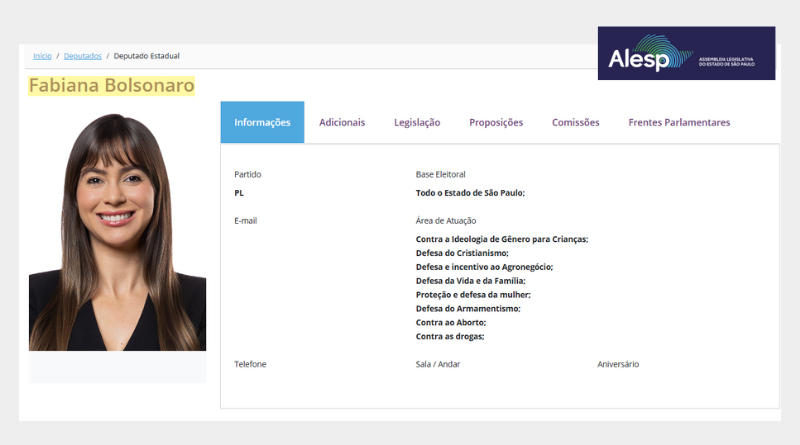Select the Informações tab

click(262, 122)
